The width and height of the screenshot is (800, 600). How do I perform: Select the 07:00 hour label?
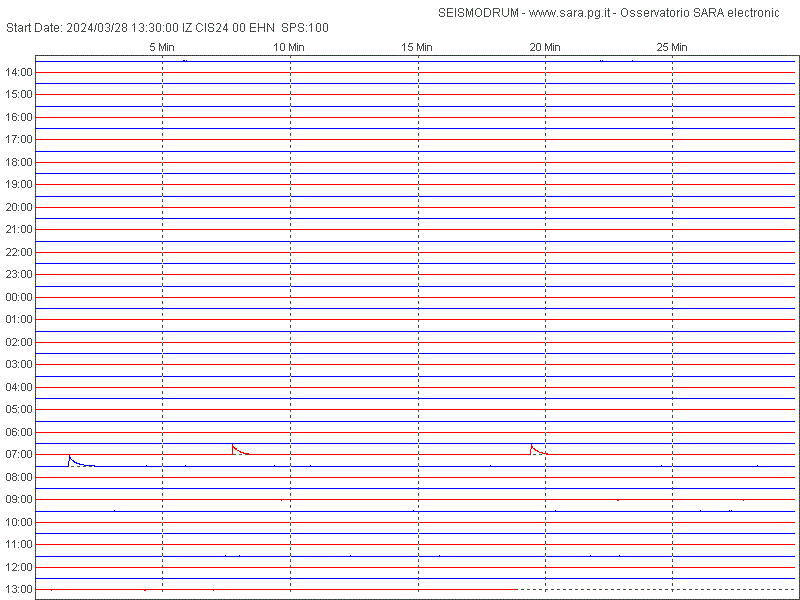[x=19, y=454]
